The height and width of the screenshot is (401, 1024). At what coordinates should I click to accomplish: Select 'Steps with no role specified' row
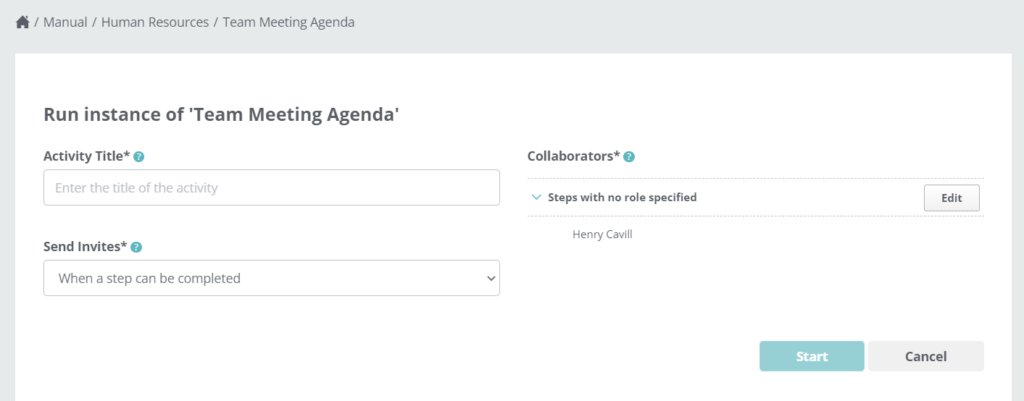756,197
